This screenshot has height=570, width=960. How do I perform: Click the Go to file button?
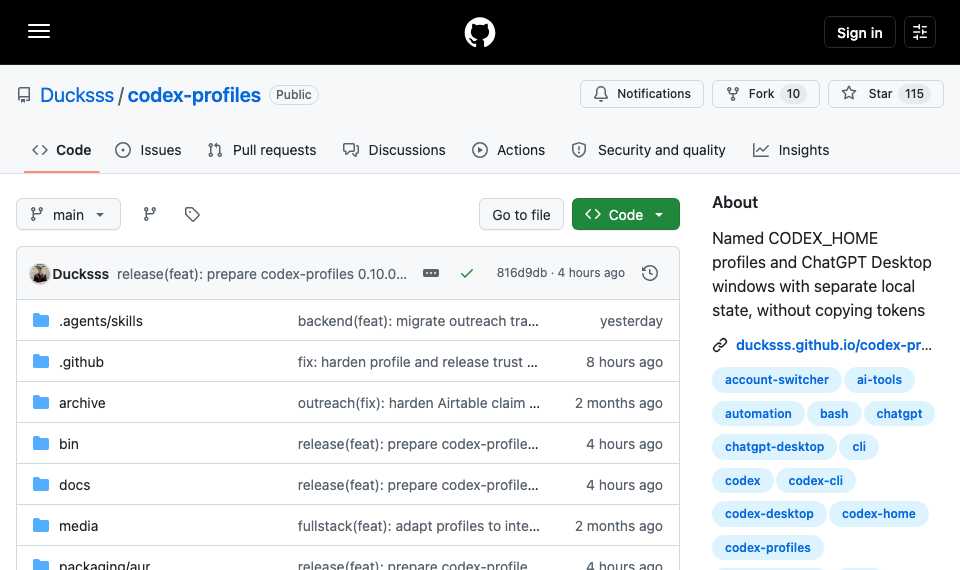coord(521,214)
